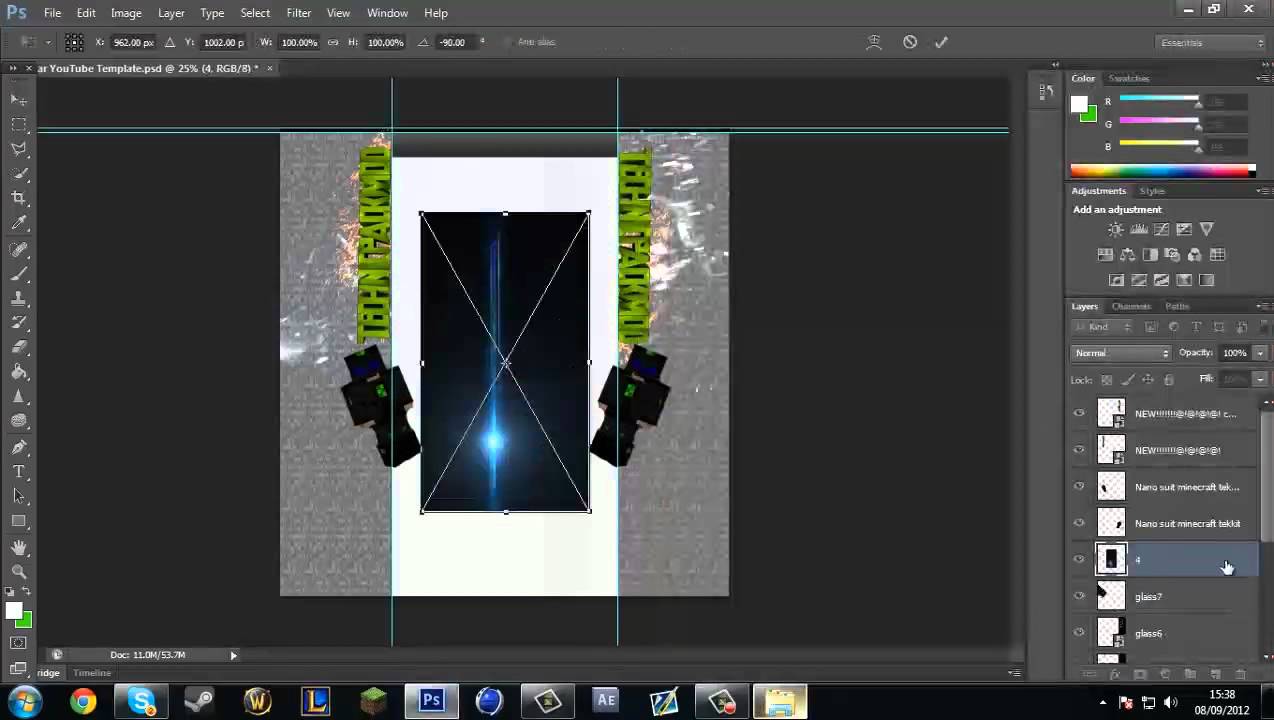Viewport: 1274px width, 720px height.
Task: Open the Layer menu
Action: point(171,13)
